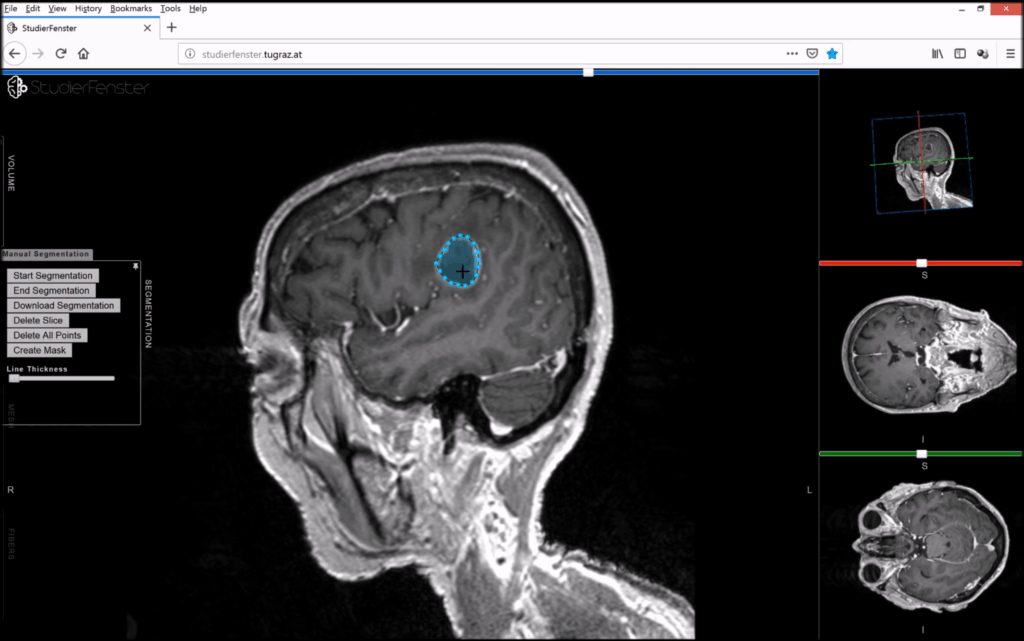This screenshot has height=641, width=1024.
Task: Click the pin icon on segmentation panel
Action: point(135,265)
